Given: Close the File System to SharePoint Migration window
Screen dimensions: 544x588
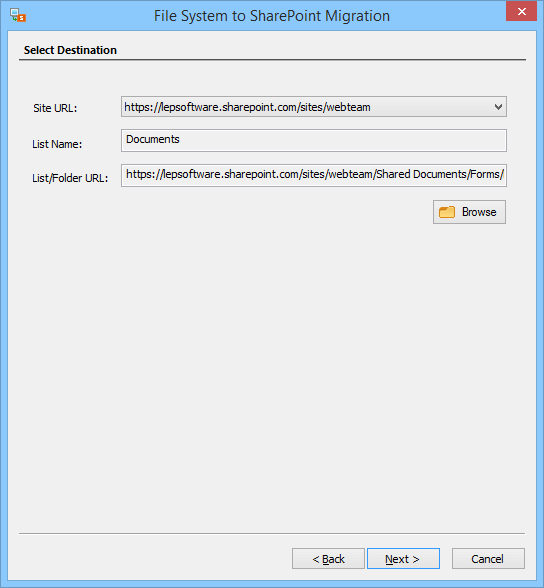Looking at the screenshot, I should pyautogui.click(x=521, y=12).
